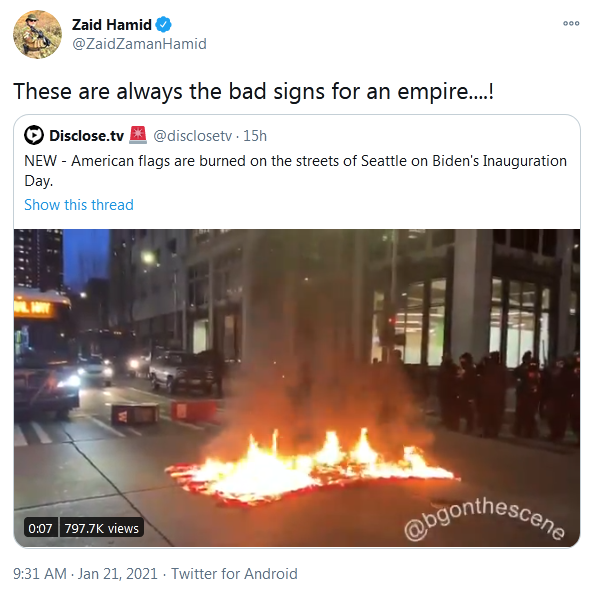The height and width of the screenshot is (590, 596).
Task: Play the burning flag video thumbnail
Action: click(297, 388)
